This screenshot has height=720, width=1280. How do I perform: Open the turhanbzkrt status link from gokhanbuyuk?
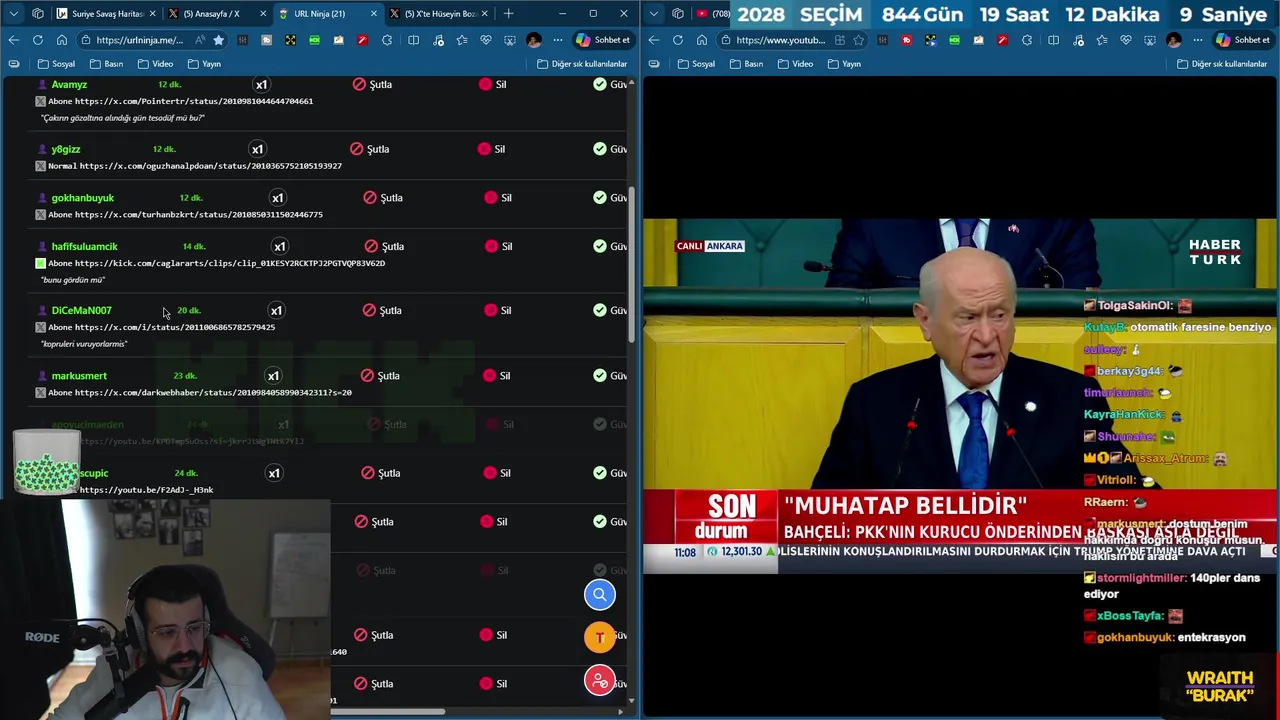click(x=199, y=214)
